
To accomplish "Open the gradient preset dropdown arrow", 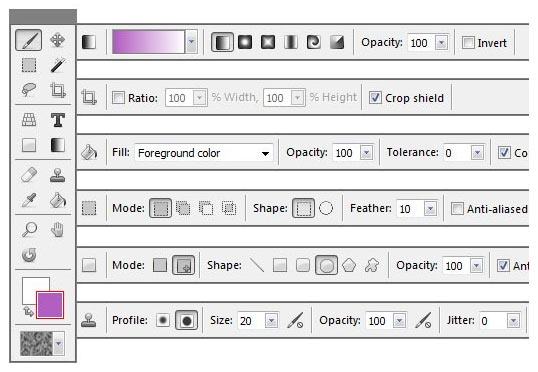I will point(191,42).
